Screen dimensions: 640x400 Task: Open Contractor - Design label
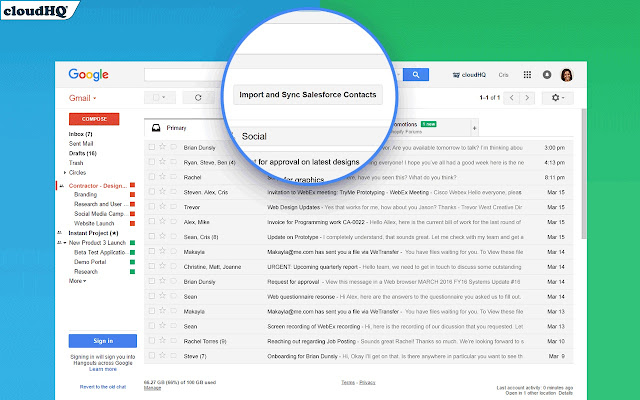point(98,185)
